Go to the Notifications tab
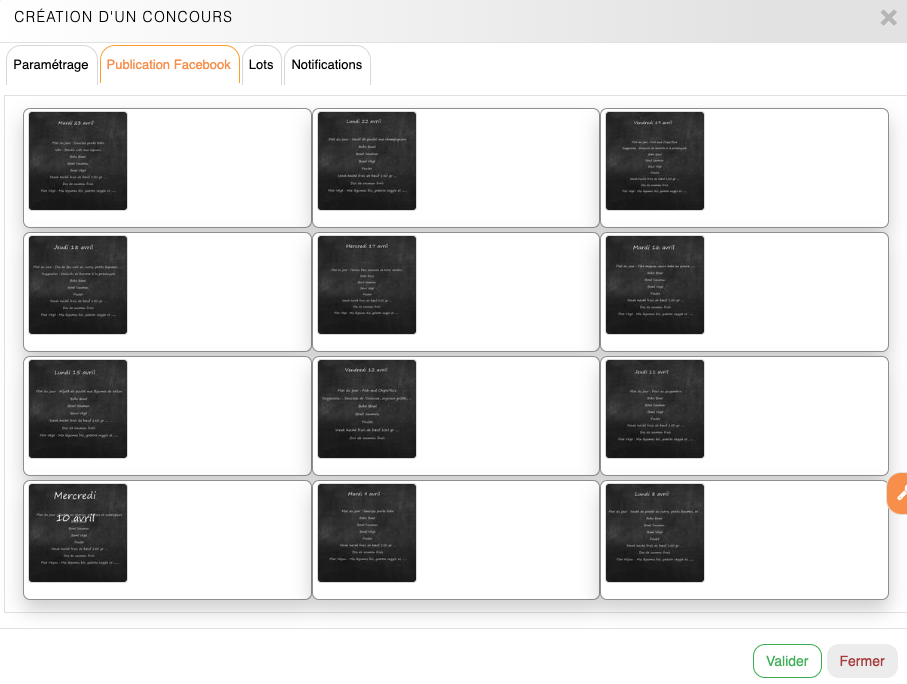 327,65
